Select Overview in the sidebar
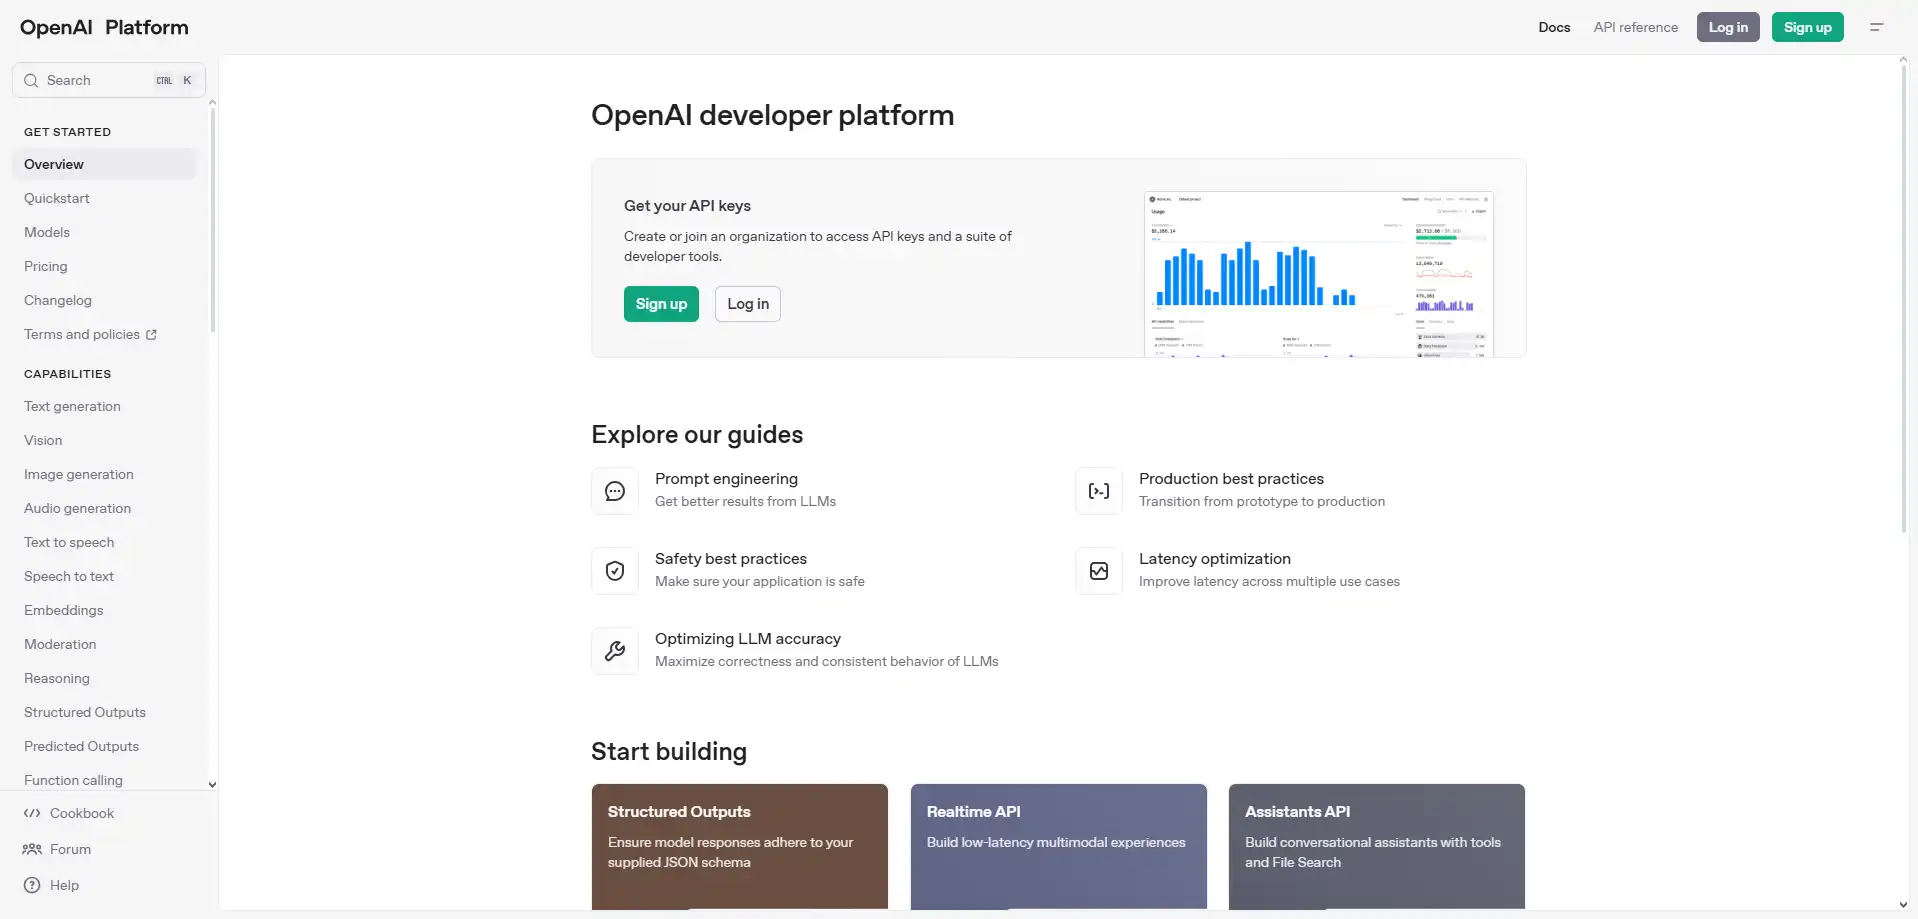The width and height of the screenshot is (1918, 919). (104, 165)
